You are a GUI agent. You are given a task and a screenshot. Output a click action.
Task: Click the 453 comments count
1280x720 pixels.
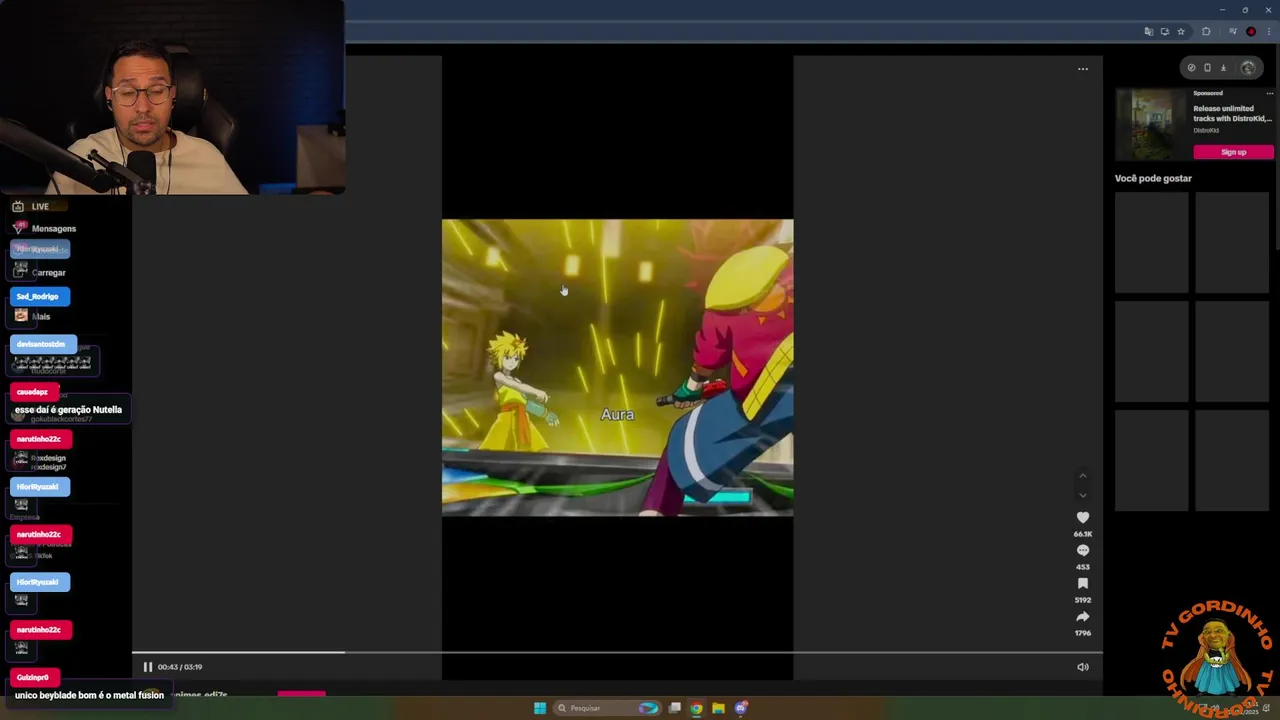point(1083,567)
